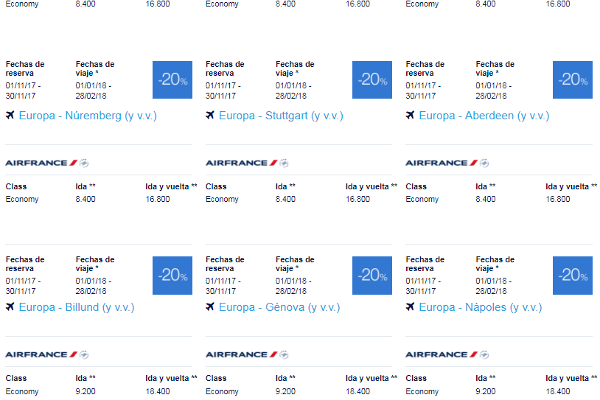Click the Air France logo under Billund
600x400 pixels.
coord(47,355)
